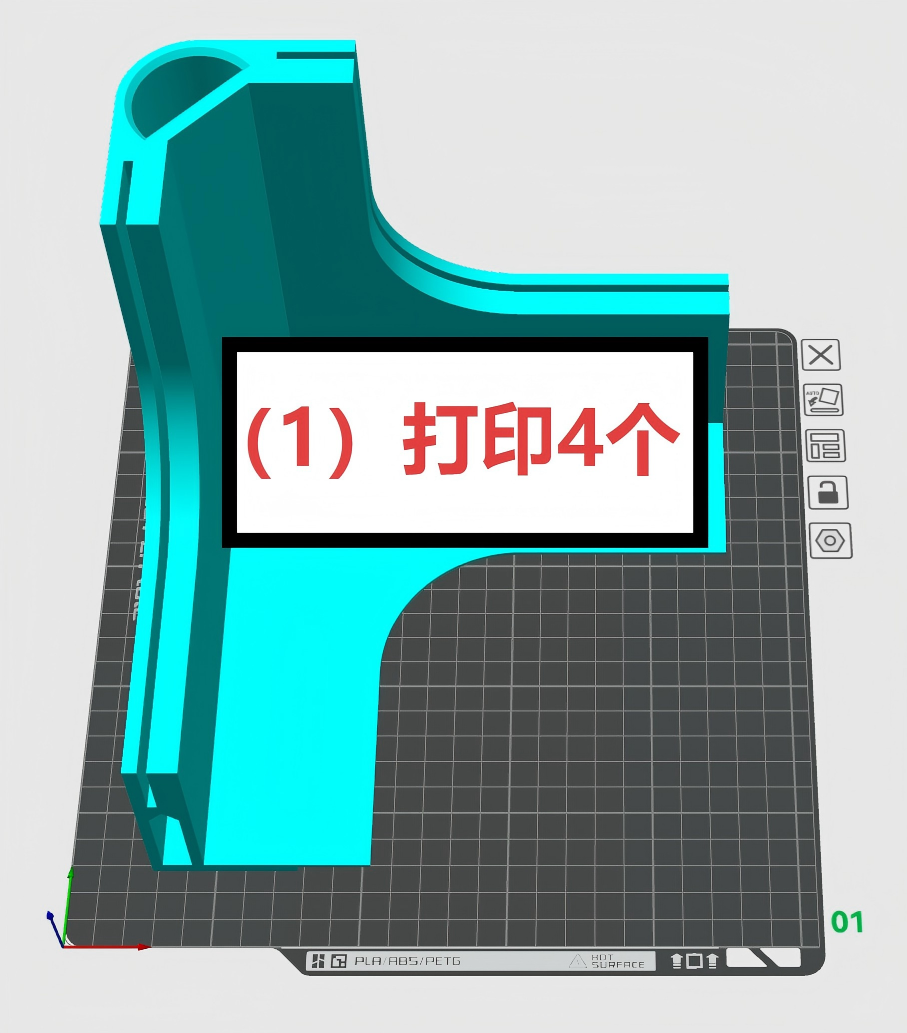
Task: Click the arrange objects layout icon
Action: pos(825,446)
